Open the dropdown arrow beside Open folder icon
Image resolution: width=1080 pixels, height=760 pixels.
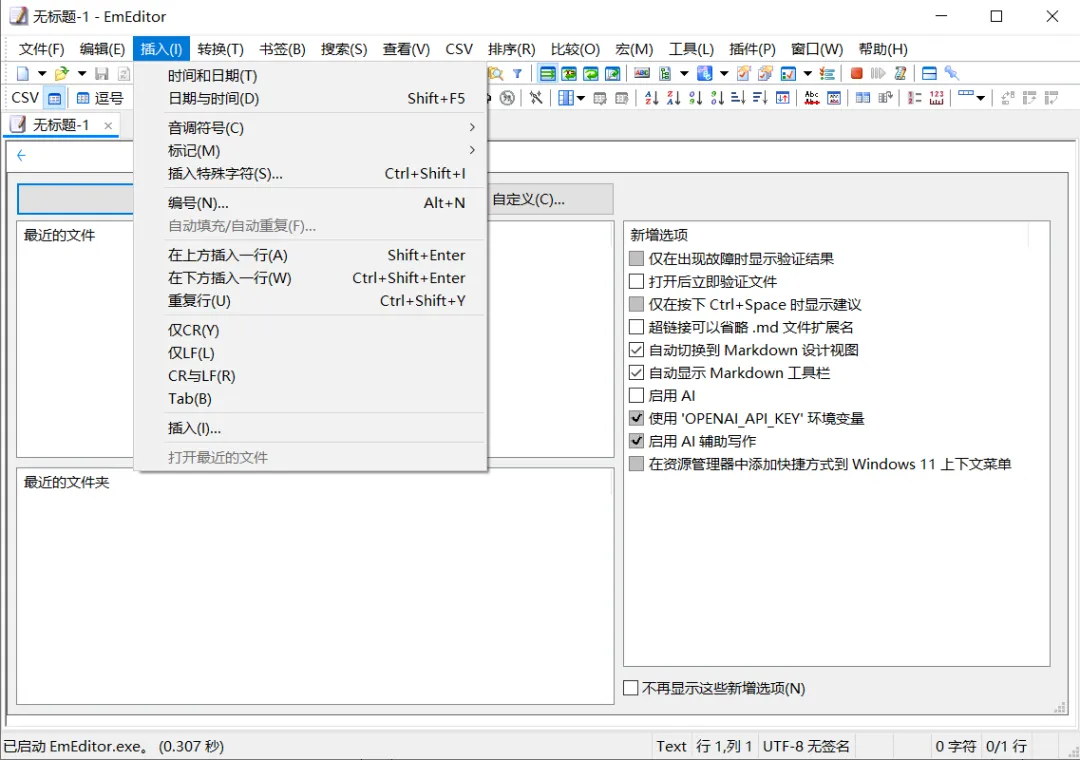pyautogui.click(x=81, y=73)
